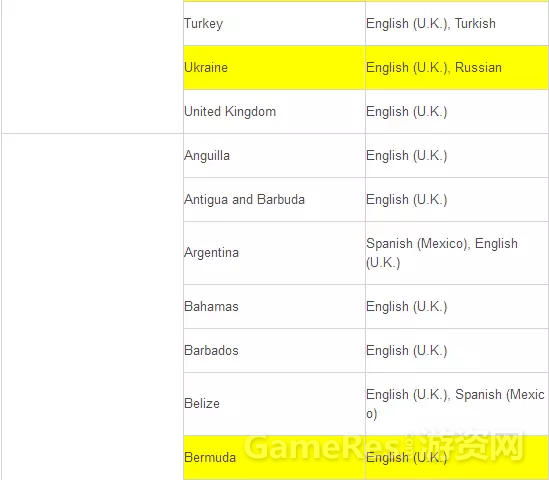Select language cell in the United Kingdom row

coord(457,112)
